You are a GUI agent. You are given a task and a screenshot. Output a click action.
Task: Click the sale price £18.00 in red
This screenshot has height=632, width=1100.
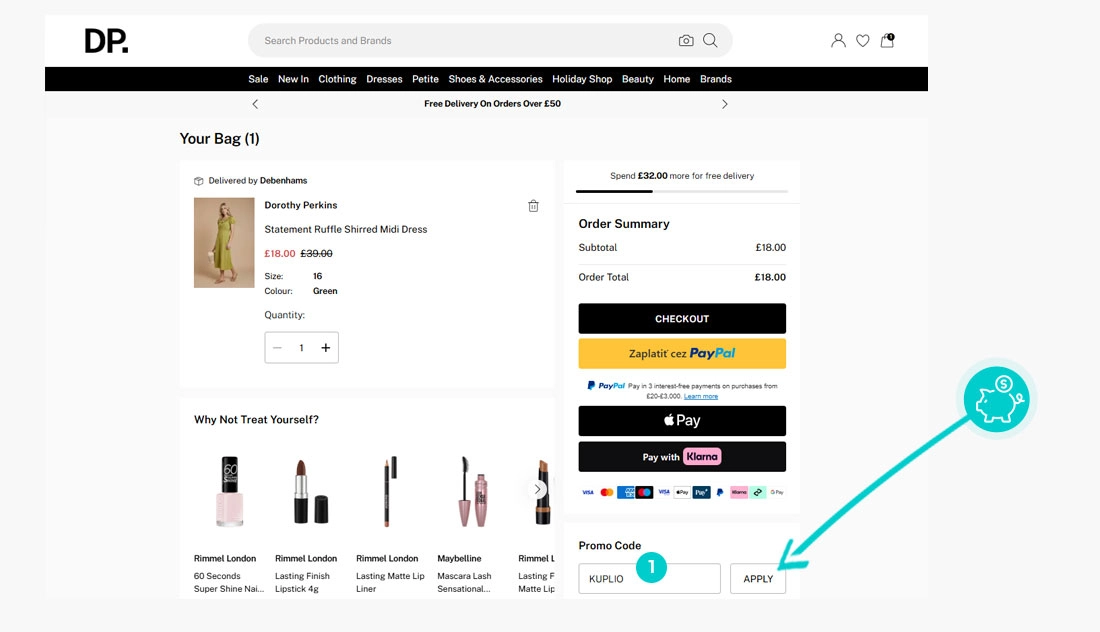tap(280, 254)
